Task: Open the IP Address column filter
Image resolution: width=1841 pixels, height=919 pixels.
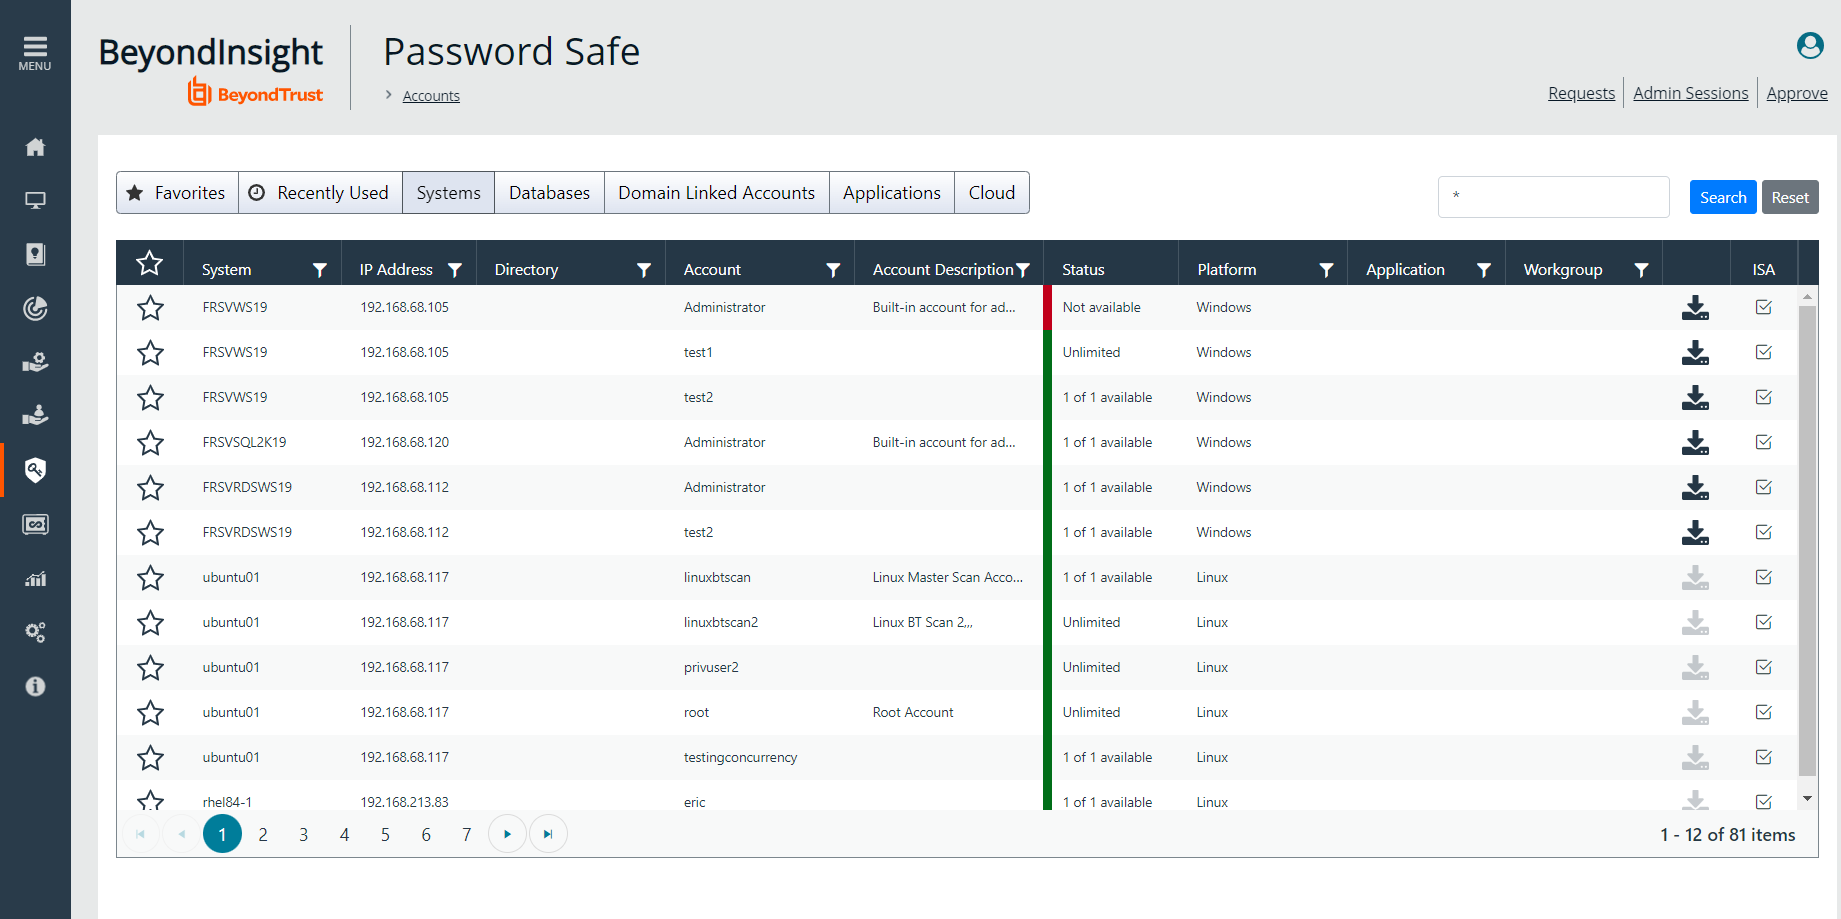Action: click(x=455, y=269)
